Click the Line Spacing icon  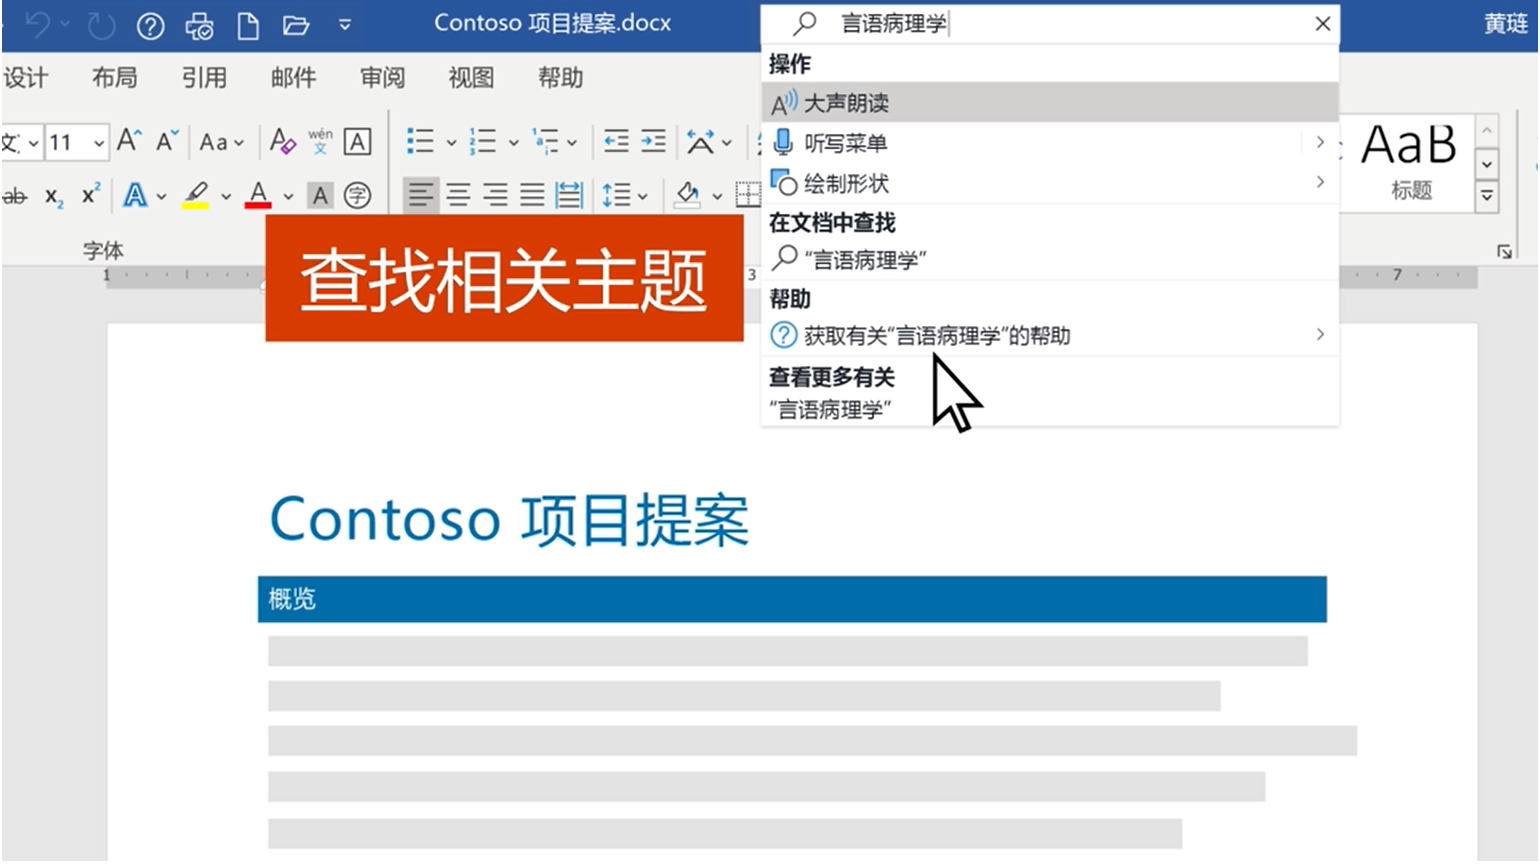pos(615,195)
